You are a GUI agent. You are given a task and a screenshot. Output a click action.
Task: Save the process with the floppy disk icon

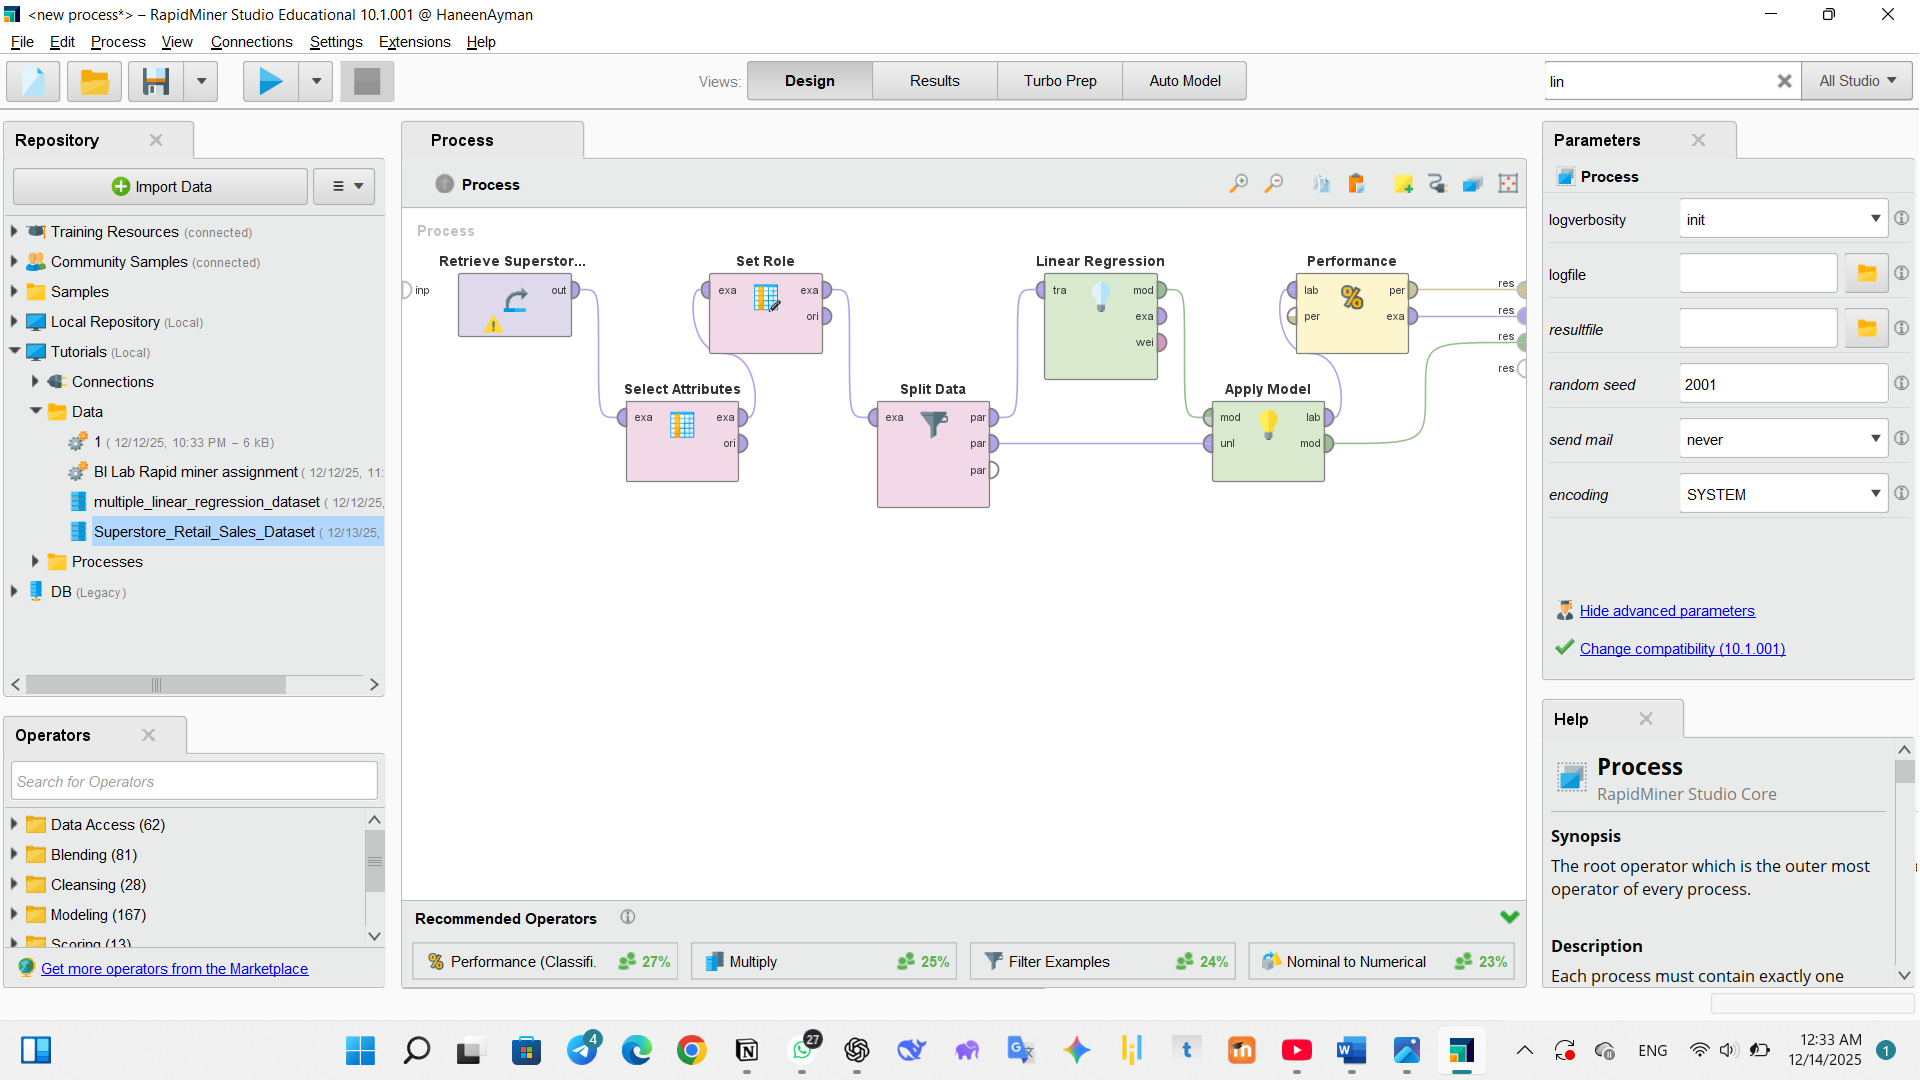point(155,81)
